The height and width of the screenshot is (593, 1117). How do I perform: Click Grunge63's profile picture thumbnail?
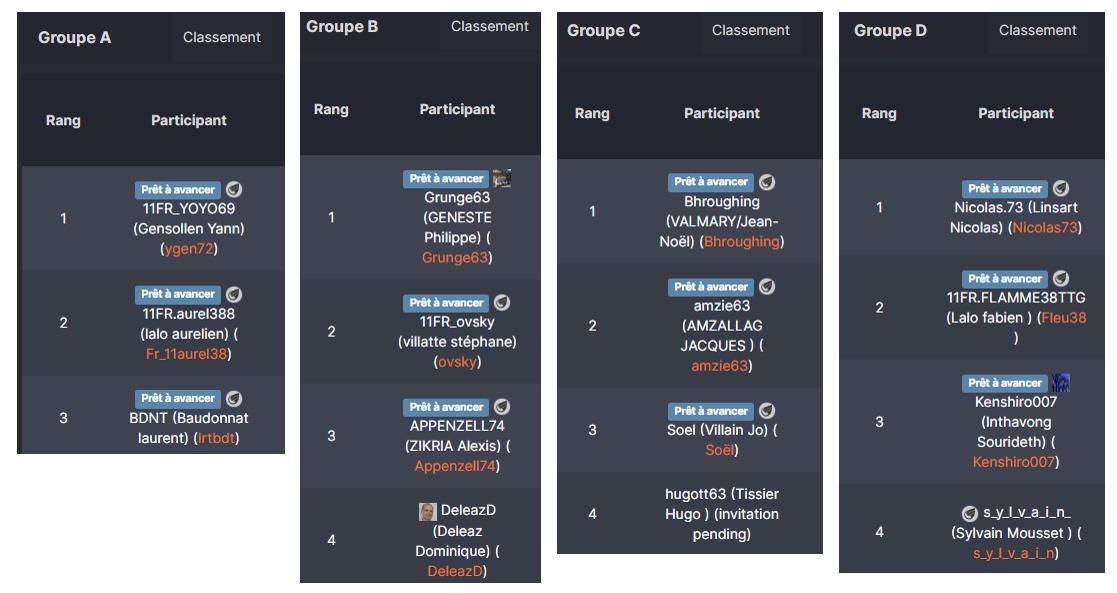click(502, 178)
